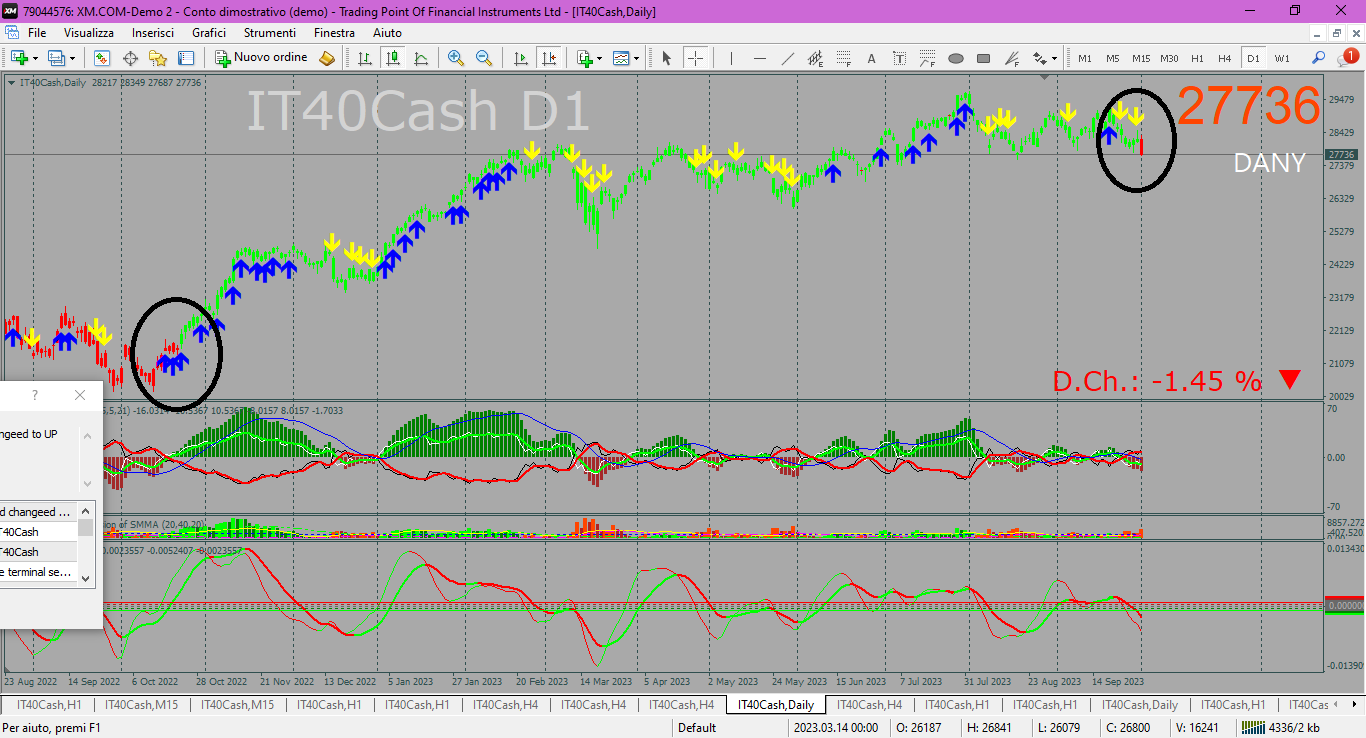Screen dimensions: 1366x738
Task: Open the Aiuto menu
Action: pyautogui.click(x=387, y=32)
